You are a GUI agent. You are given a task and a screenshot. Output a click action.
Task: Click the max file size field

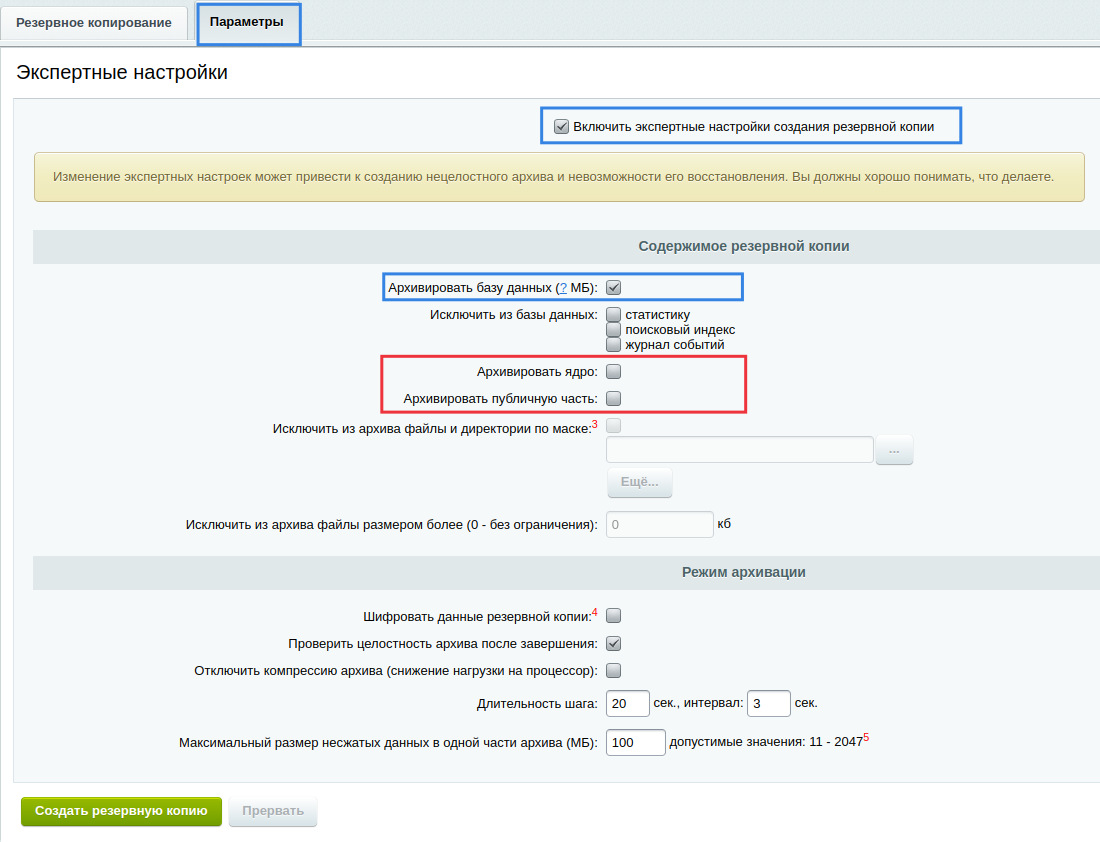659,525
